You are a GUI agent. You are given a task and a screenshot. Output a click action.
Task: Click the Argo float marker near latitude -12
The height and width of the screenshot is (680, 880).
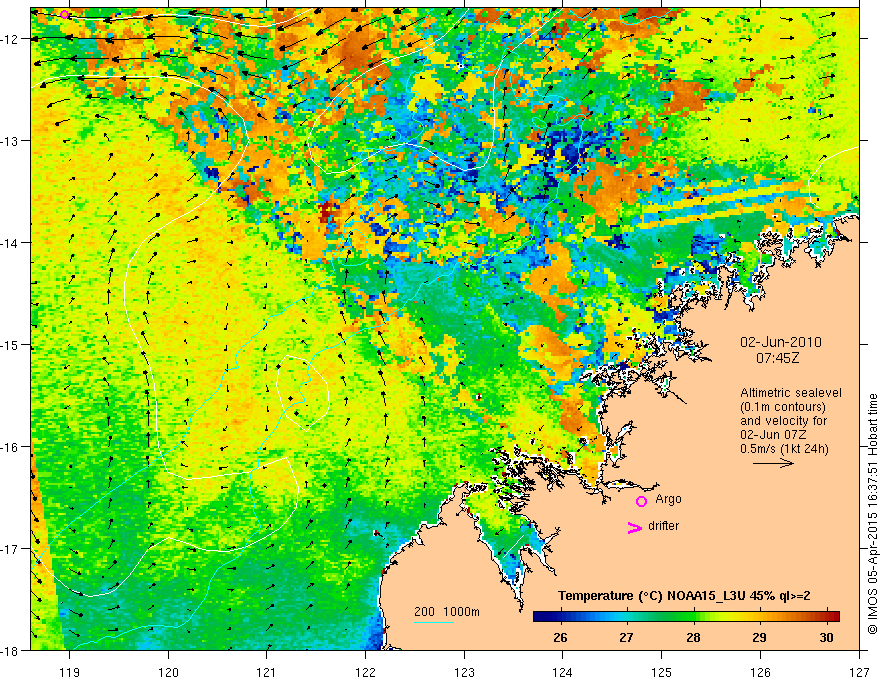pyautogui.click(x=65, y=14)
